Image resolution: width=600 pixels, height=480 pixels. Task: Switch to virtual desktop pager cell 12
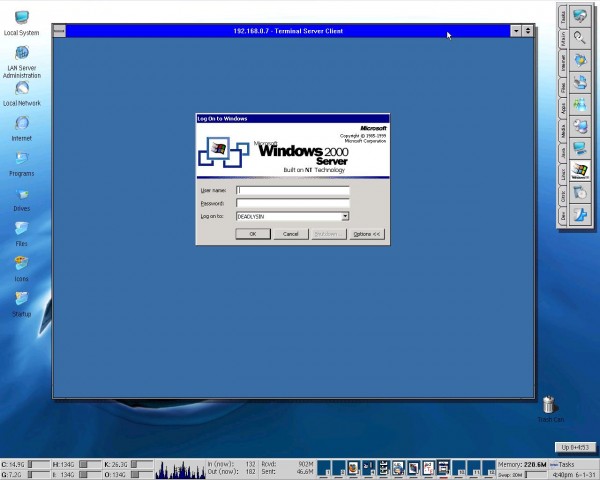pyautogui.click(x=489, y=469)
